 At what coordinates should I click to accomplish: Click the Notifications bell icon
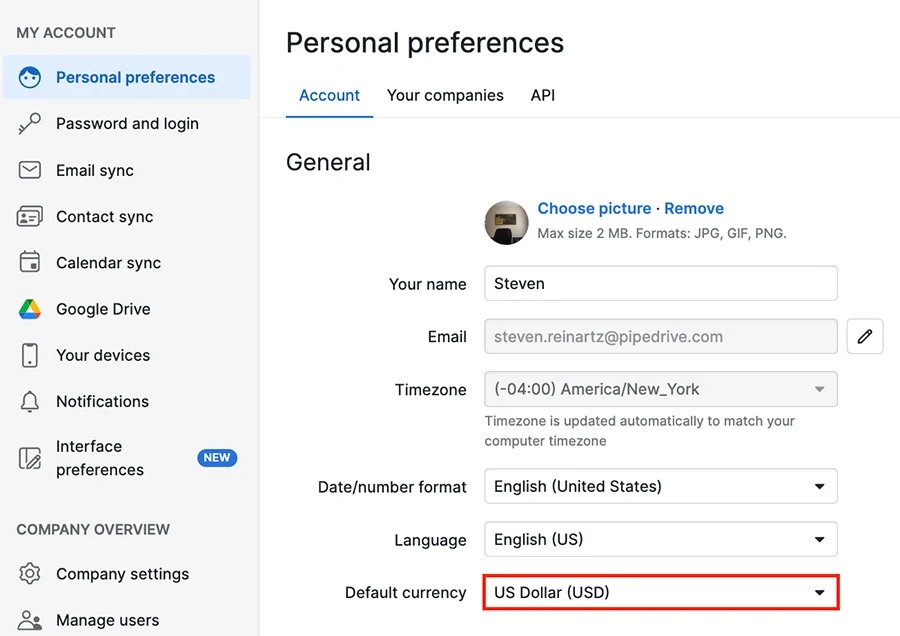[x=29, y=401]
